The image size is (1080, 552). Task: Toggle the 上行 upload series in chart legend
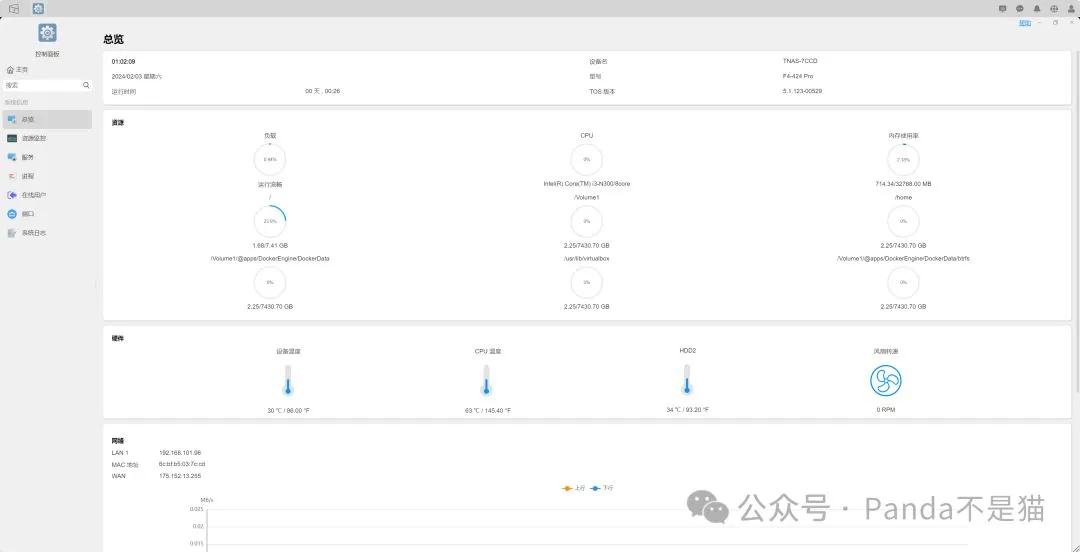573,488
